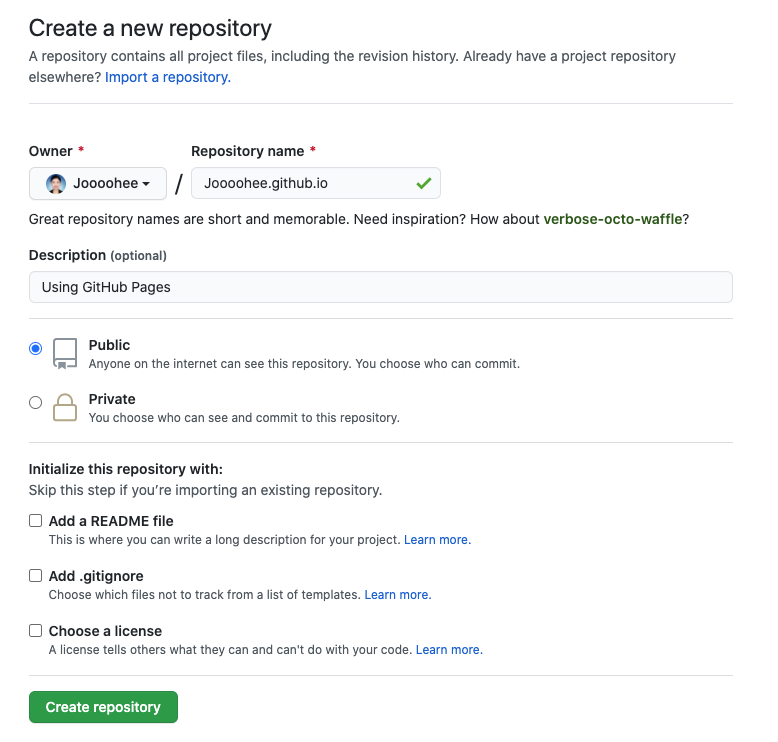Click the Initialize this repository with heading
778x742 pixels.
[126, 469]
